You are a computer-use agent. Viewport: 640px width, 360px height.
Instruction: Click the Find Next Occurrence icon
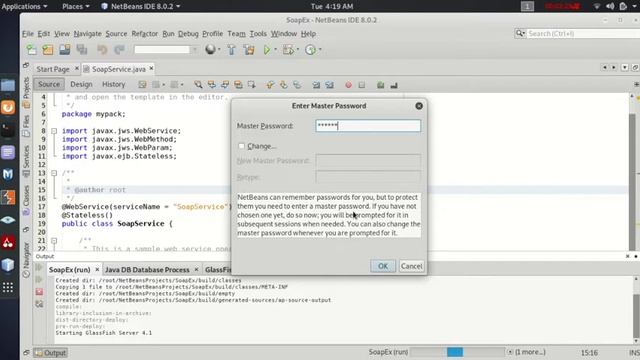click(225, 84)
